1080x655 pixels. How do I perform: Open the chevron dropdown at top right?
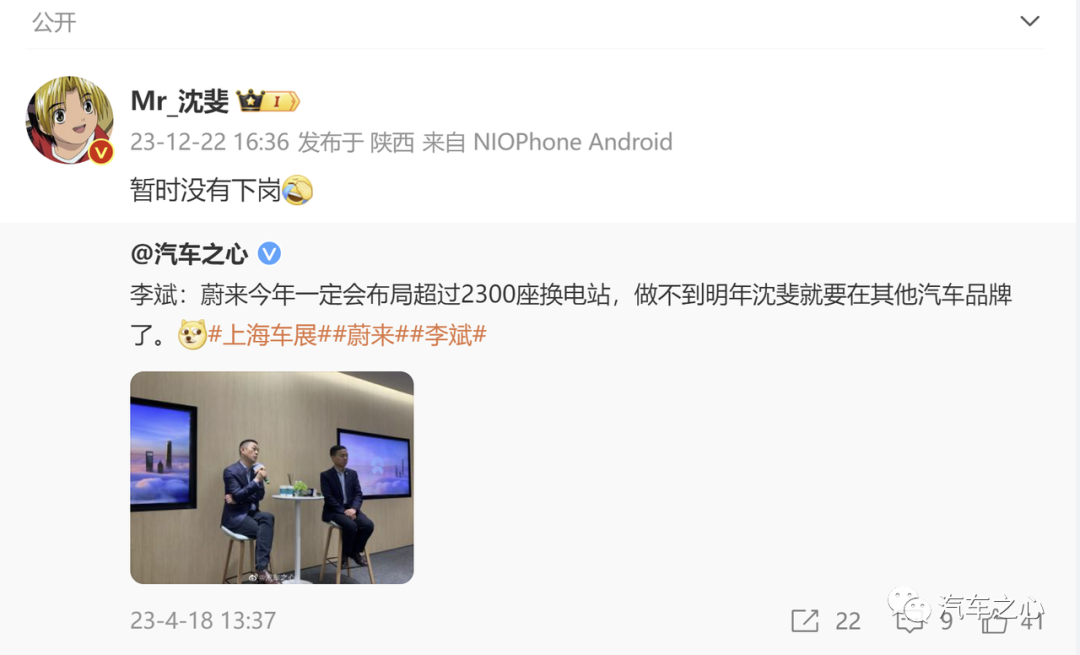[x=1030, y=21]
